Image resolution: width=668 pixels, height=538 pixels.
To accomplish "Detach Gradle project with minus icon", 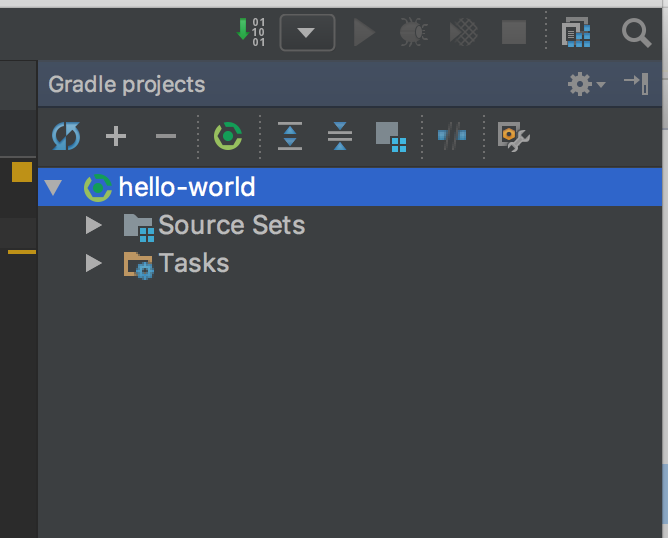I will point(166,136).
